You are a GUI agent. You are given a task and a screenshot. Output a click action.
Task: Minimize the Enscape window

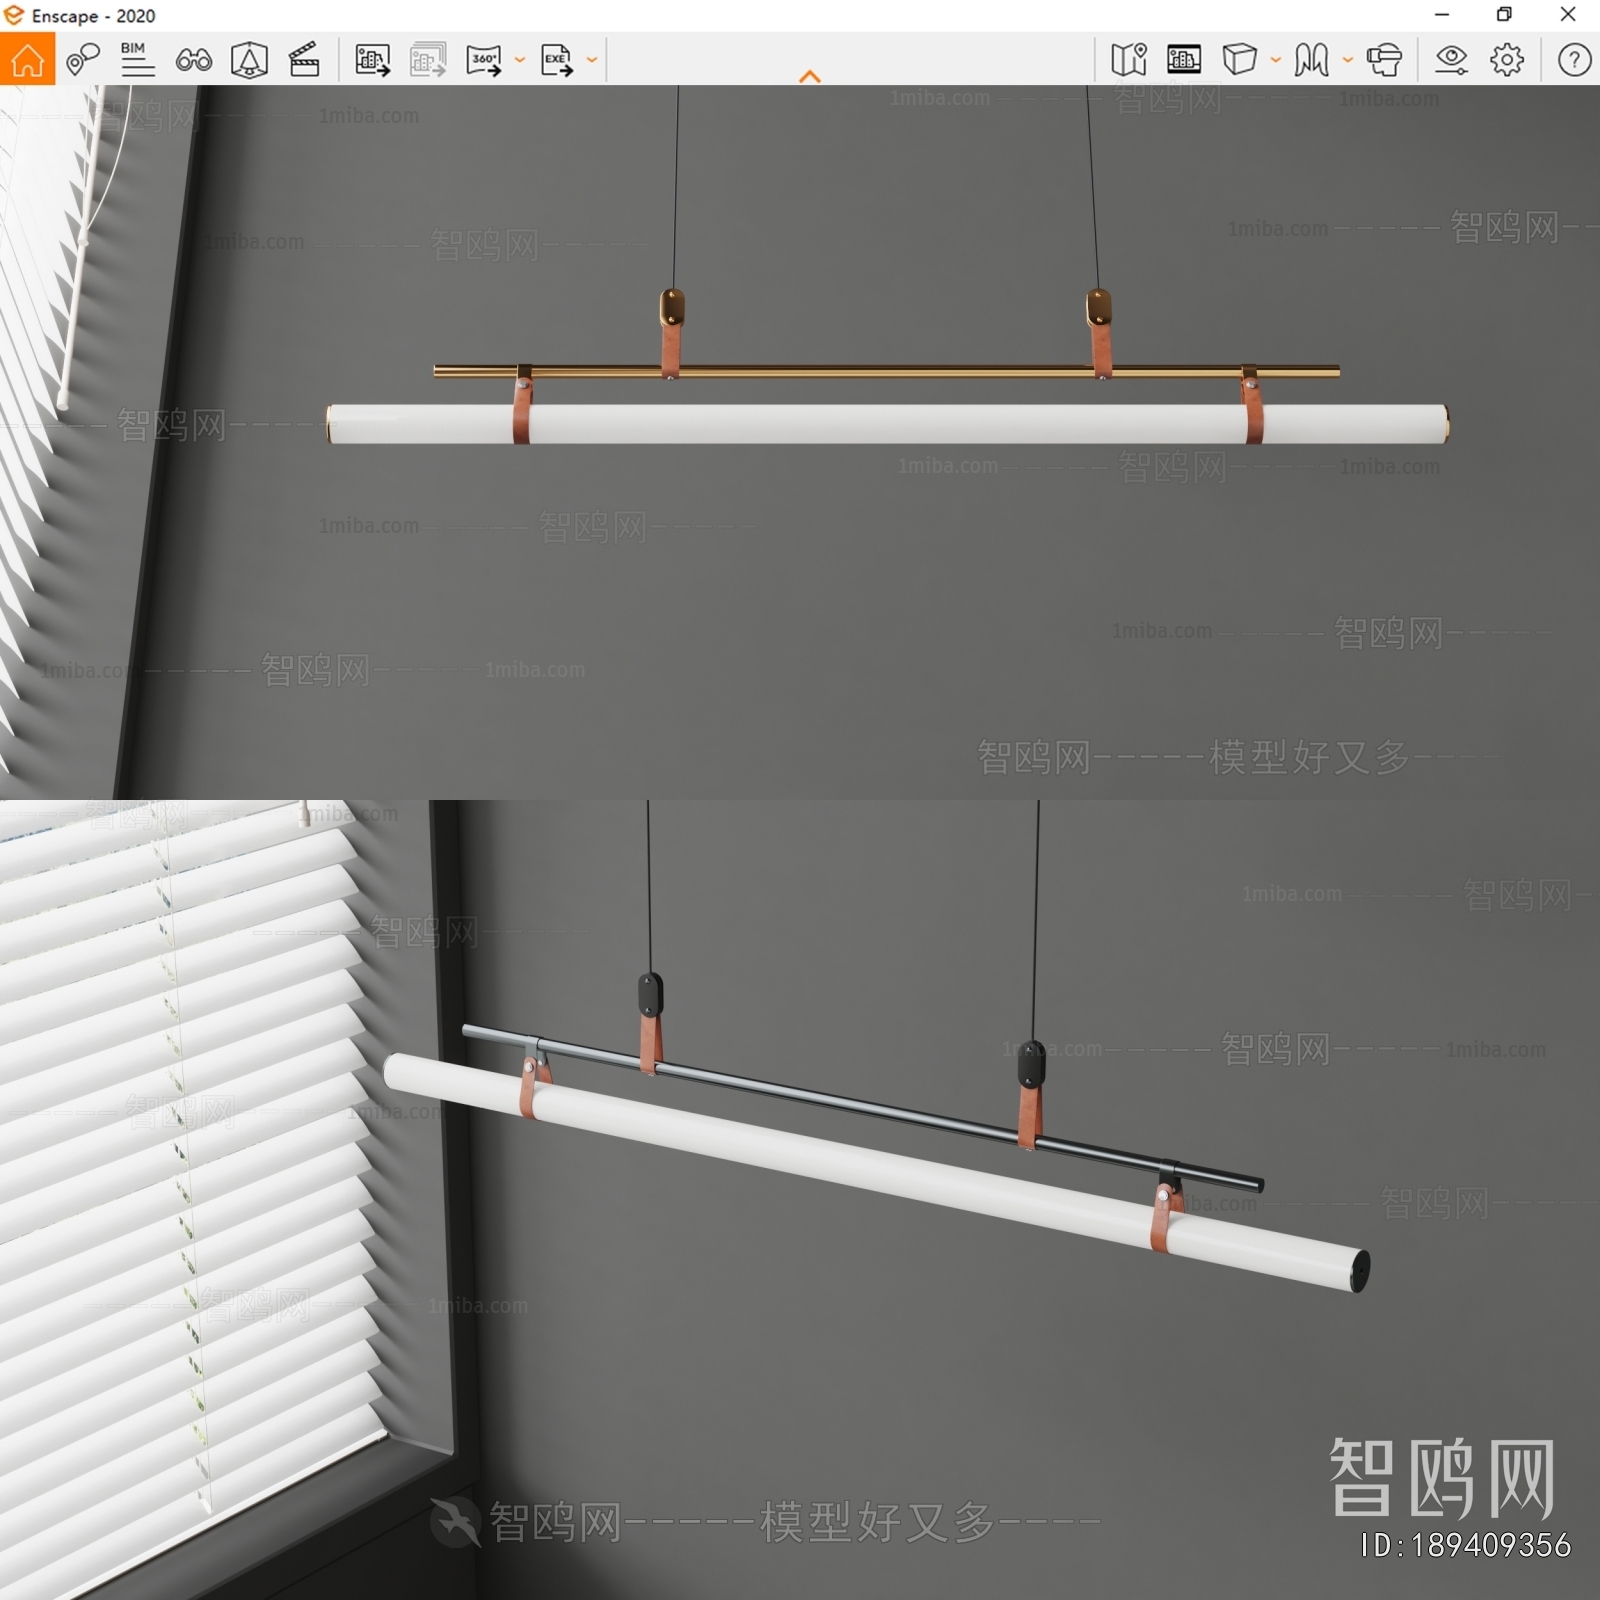point(1441,15)
